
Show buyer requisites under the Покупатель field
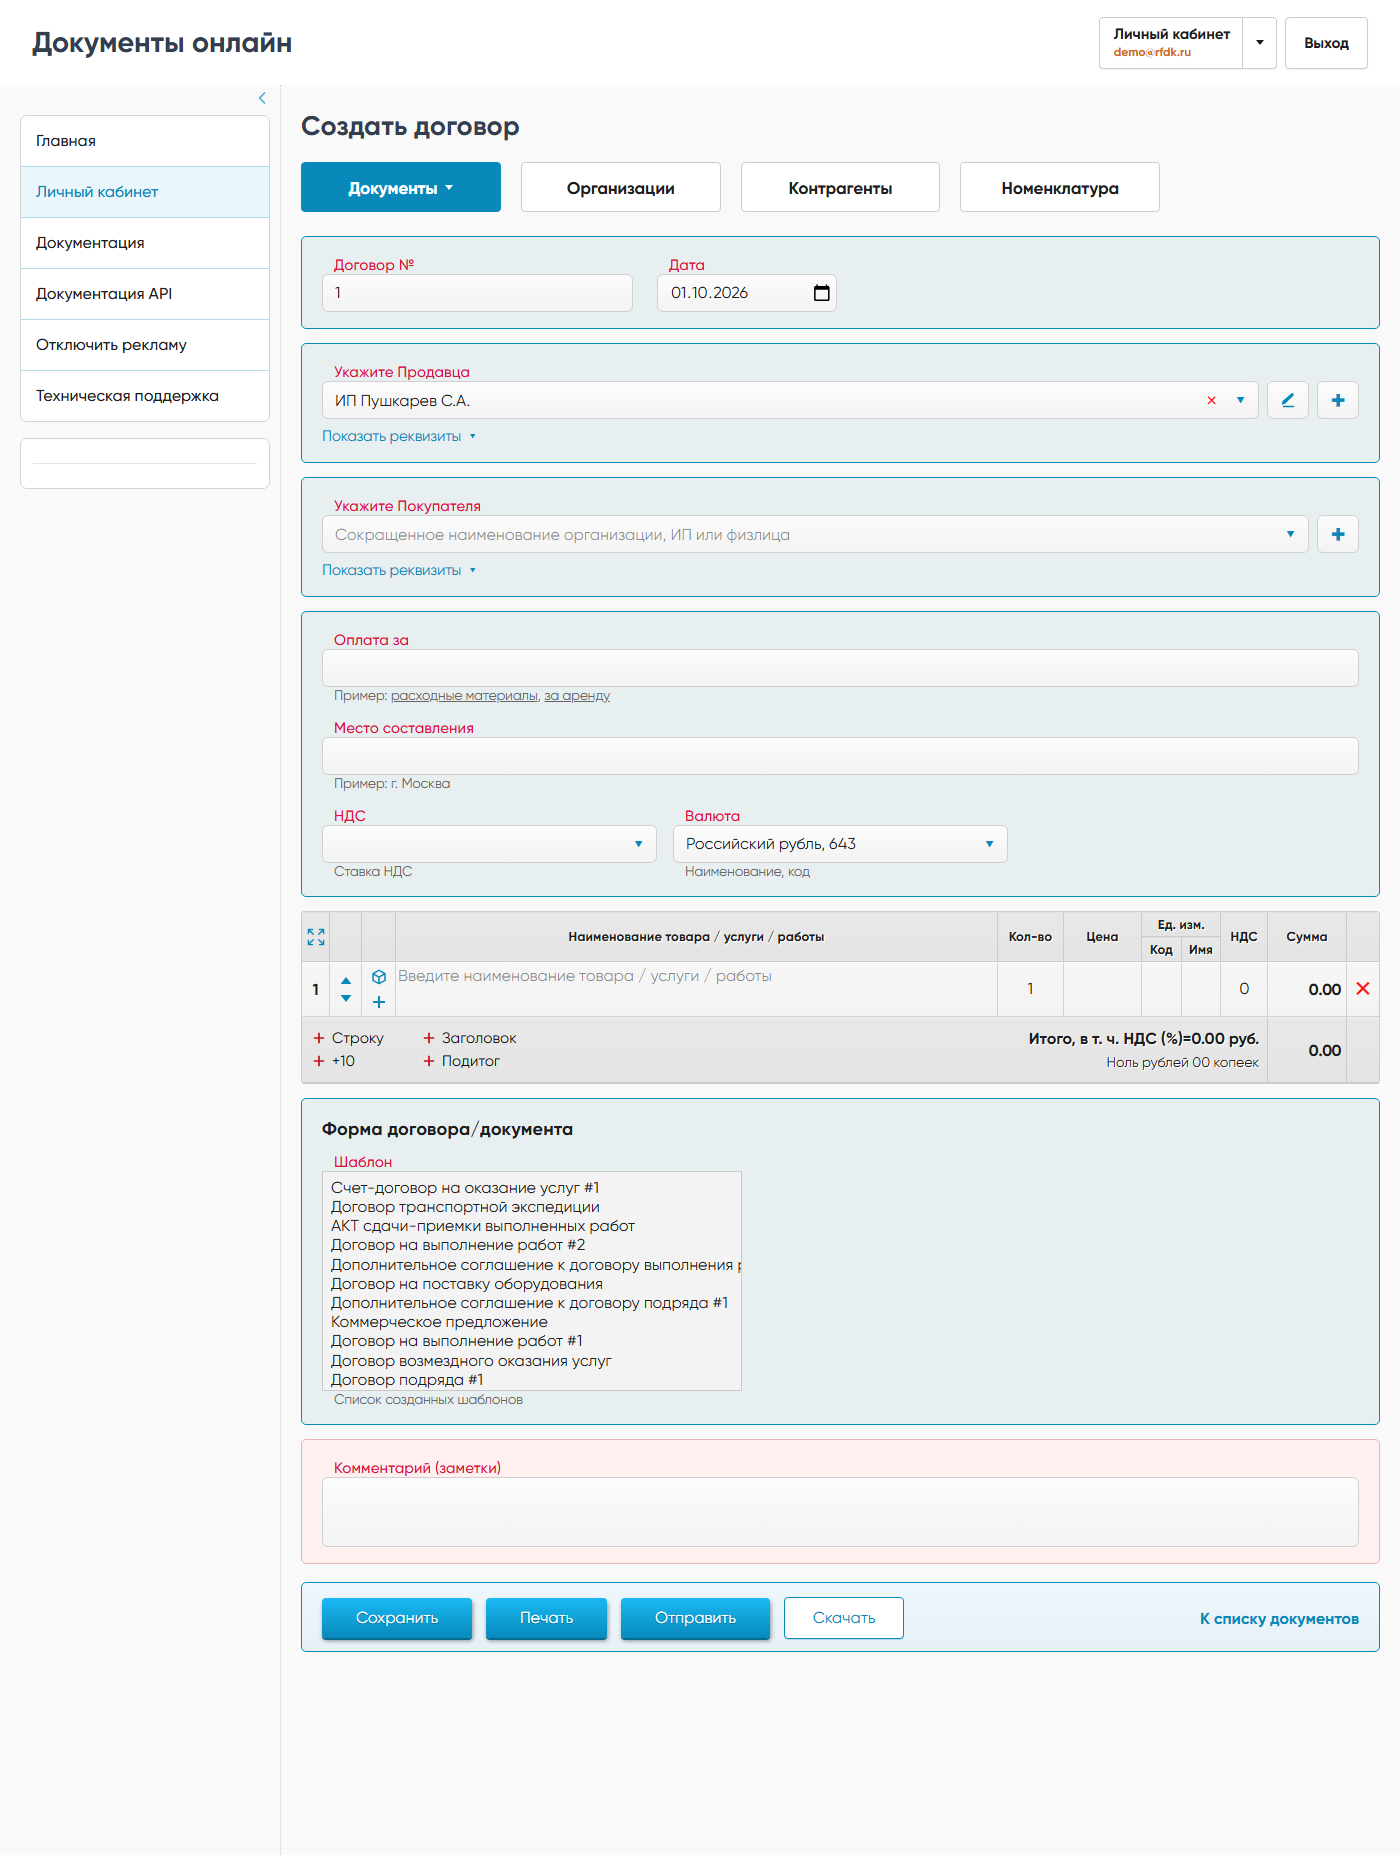pos(399,570)
